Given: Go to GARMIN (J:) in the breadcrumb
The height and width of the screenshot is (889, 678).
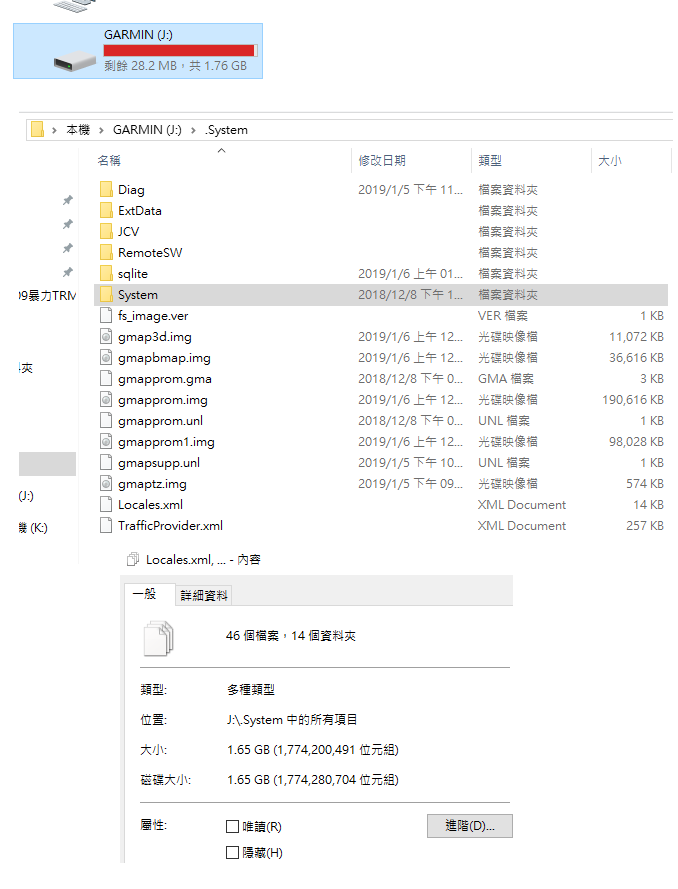Looking at the screenshot, I should [147, 130].
